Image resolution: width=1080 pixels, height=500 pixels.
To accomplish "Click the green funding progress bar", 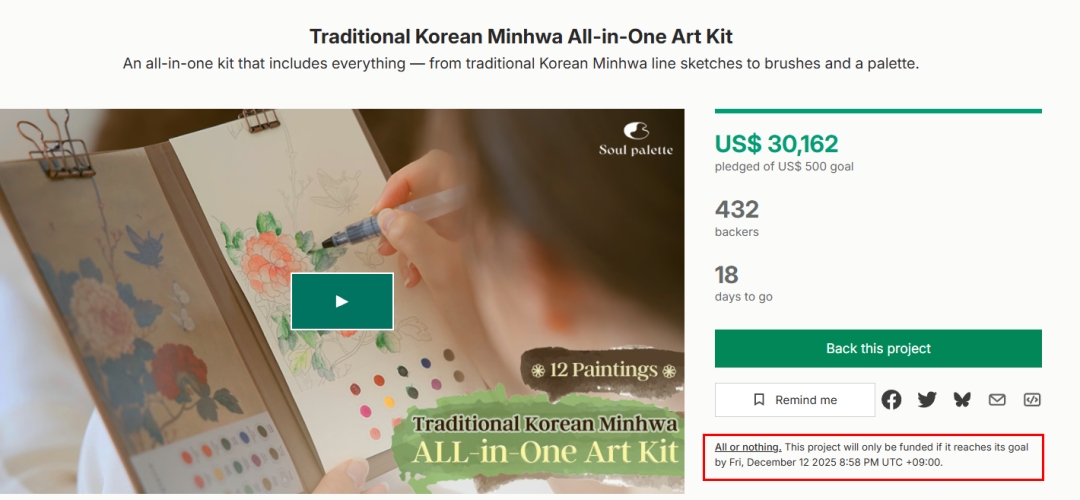I will 878,111.
